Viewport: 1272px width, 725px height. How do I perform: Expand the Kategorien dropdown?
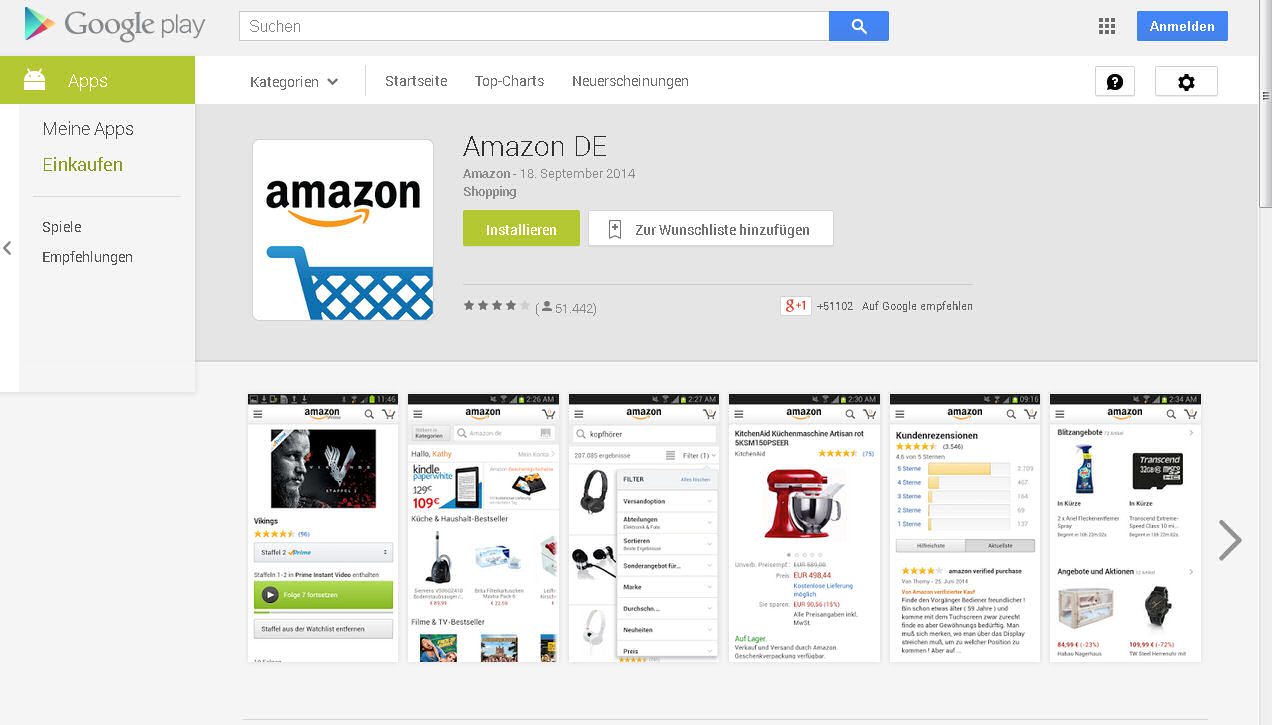[294, 82]
